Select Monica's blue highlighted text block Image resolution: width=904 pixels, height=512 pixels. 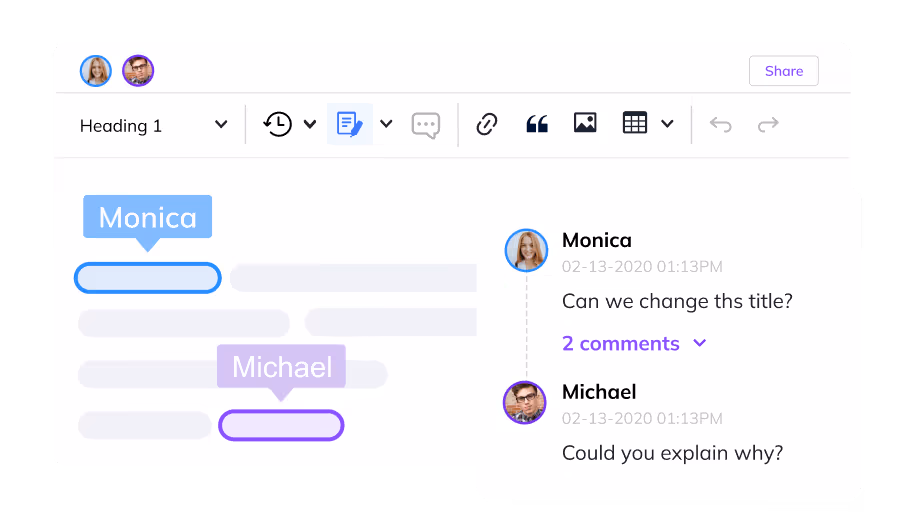(148, 278)
